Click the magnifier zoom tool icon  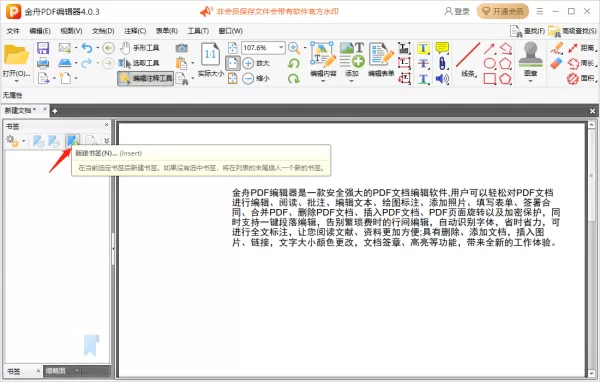[294, 48]
